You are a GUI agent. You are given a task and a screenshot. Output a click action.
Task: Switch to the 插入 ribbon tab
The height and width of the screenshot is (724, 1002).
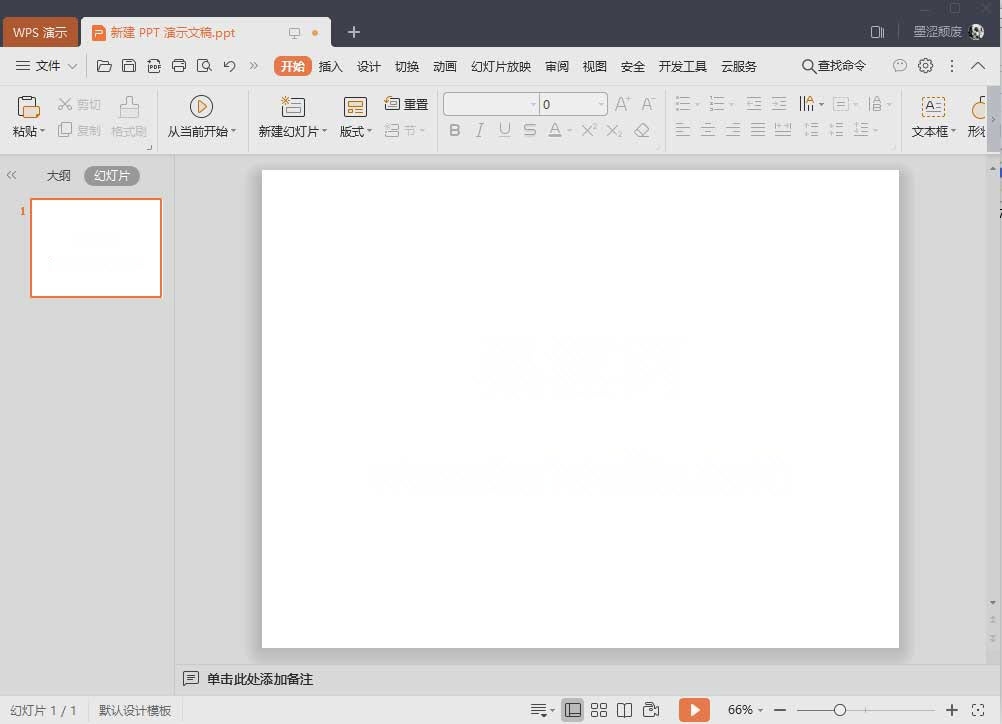(x=330, y=66)
